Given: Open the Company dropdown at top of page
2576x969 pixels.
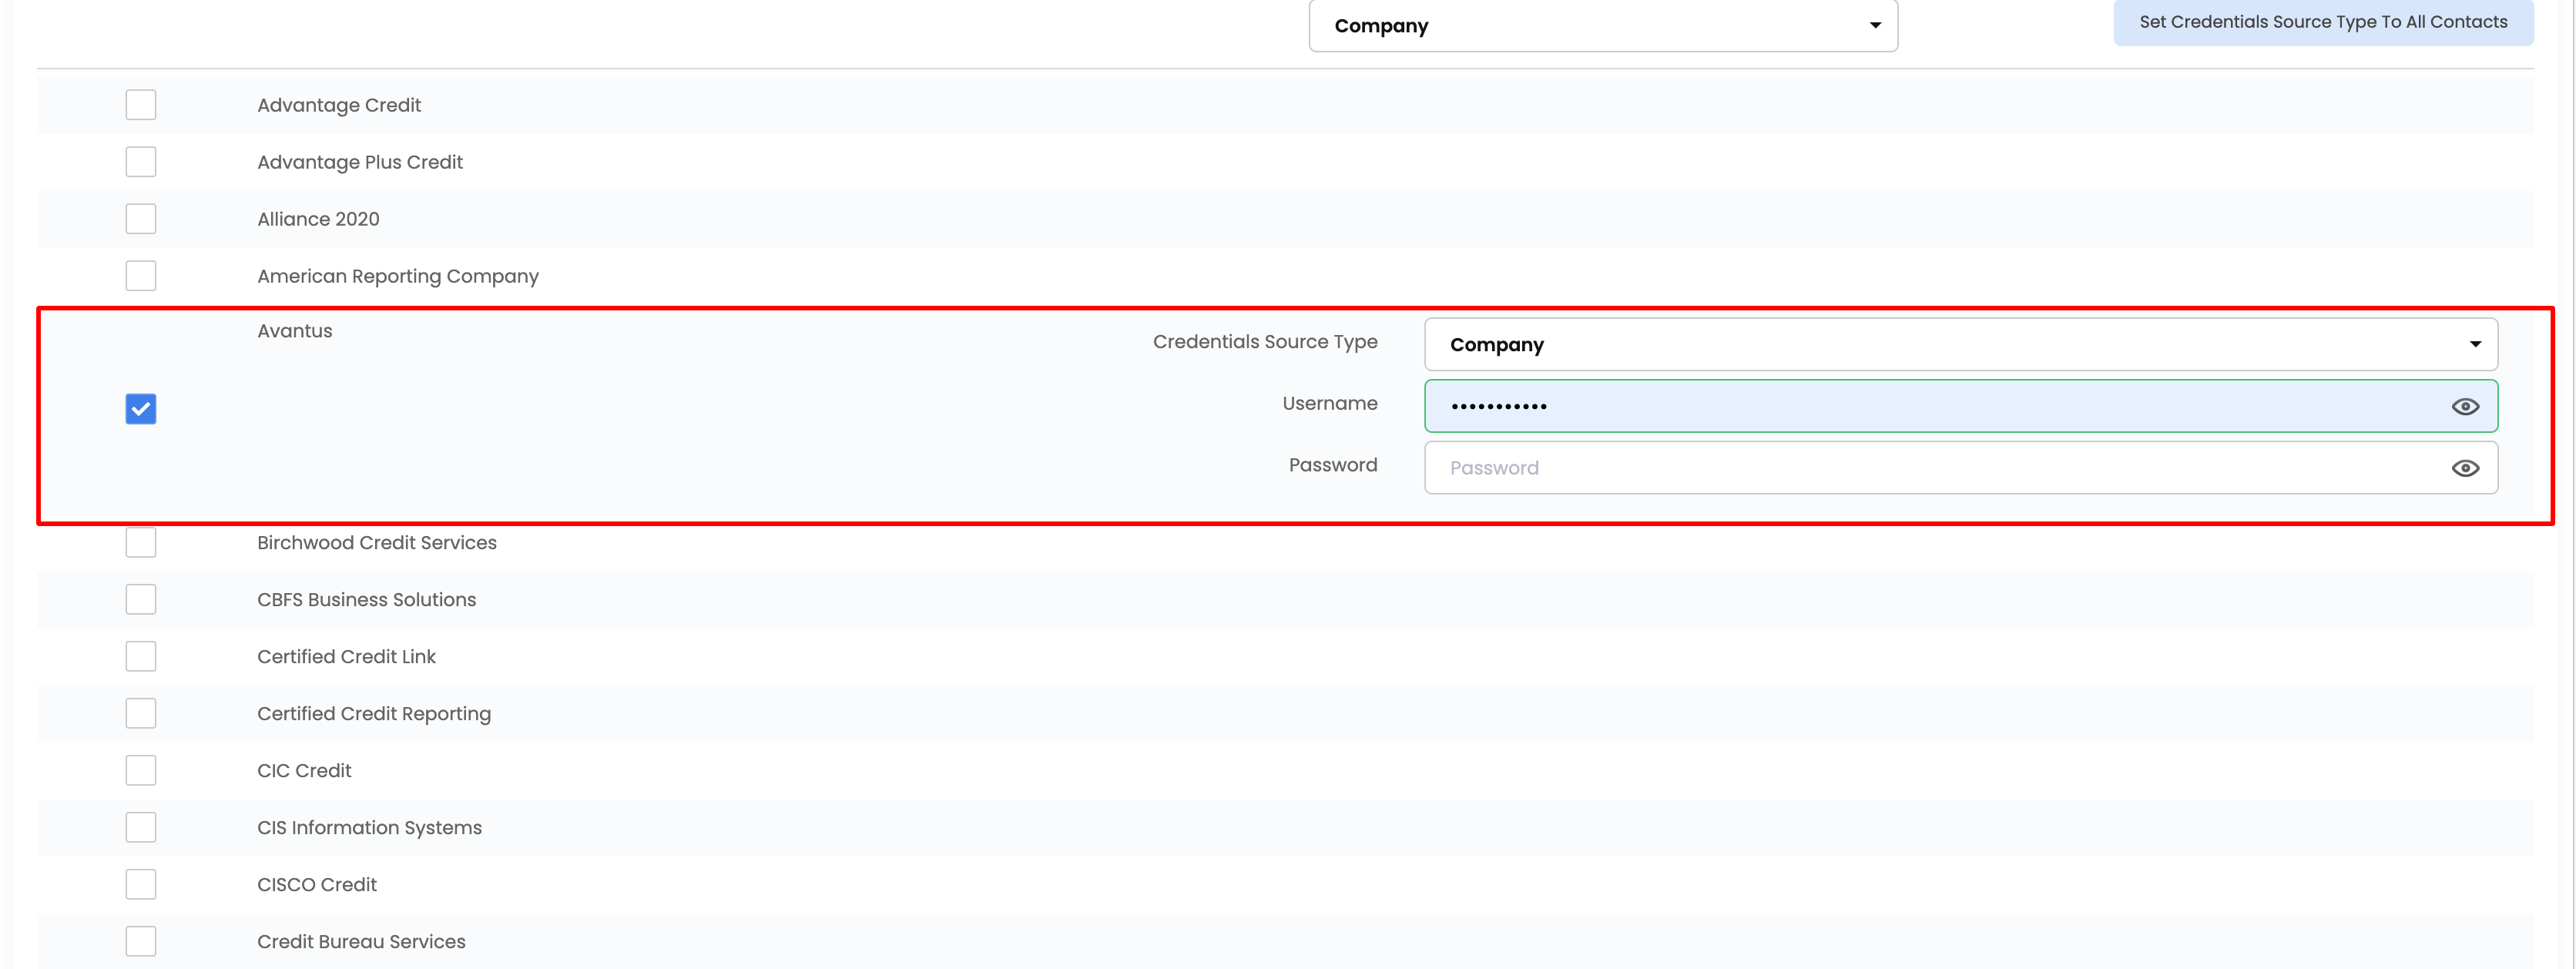Looking at the screenshot, I should 1600,25.
